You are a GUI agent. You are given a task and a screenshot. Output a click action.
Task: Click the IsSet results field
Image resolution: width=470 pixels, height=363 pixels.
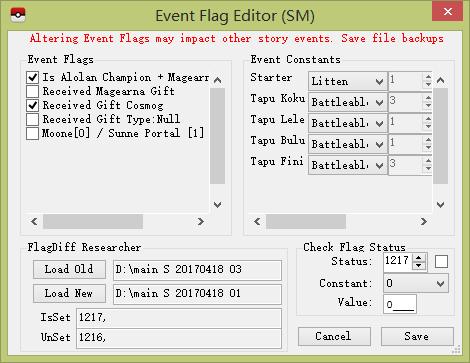click(179, 318)
